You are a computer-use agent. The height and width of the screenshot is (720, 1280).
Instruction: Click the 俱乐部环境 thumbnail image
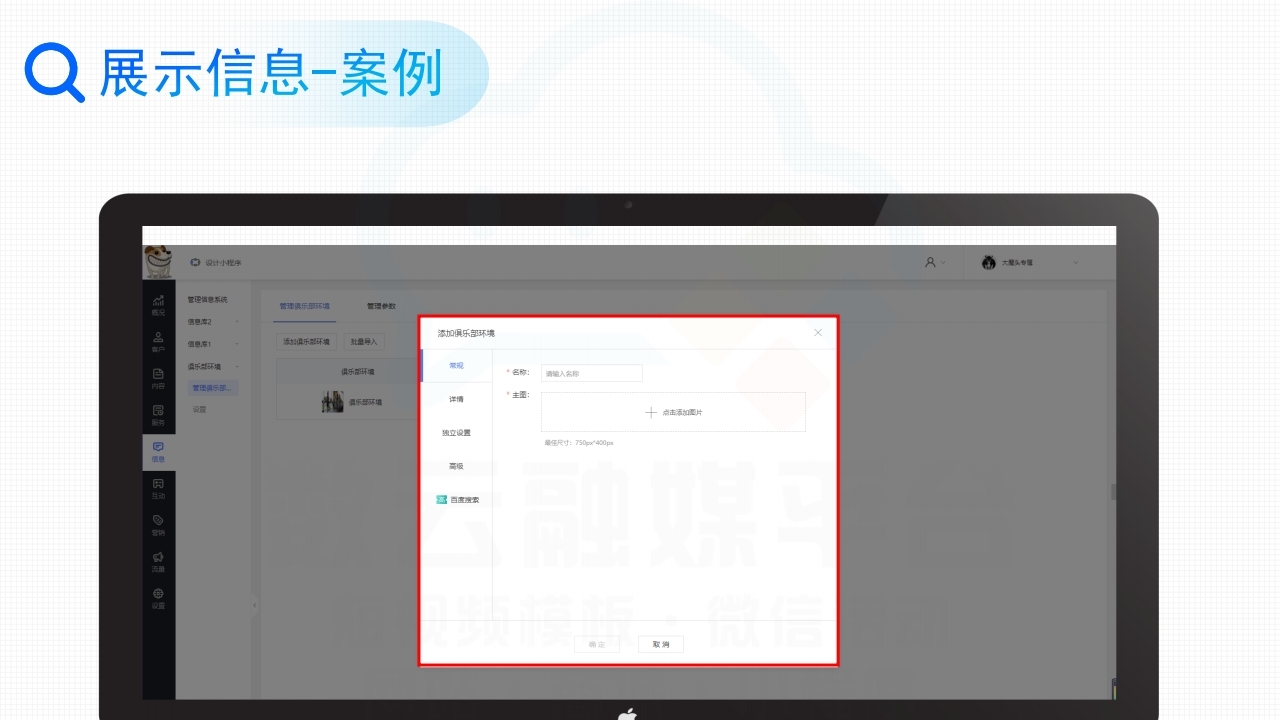pos(332,402)
